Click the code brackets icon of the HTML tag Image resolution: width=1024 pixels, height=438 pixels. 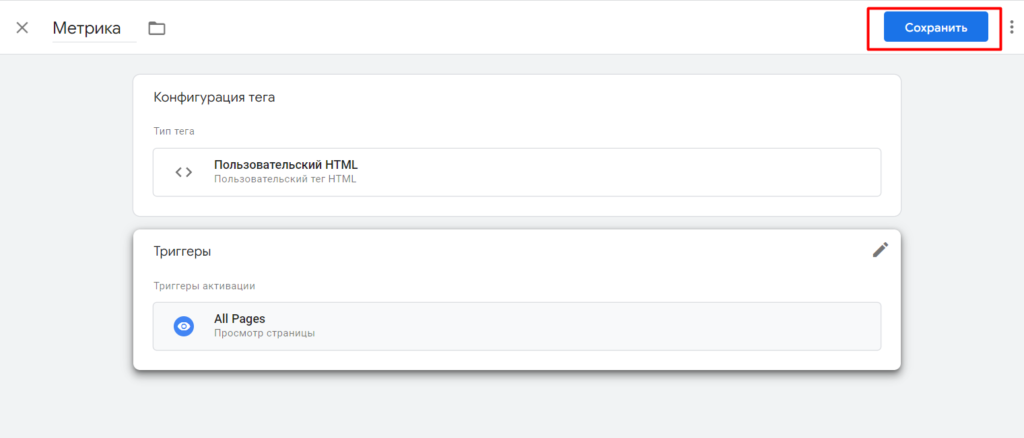point(183,172)
